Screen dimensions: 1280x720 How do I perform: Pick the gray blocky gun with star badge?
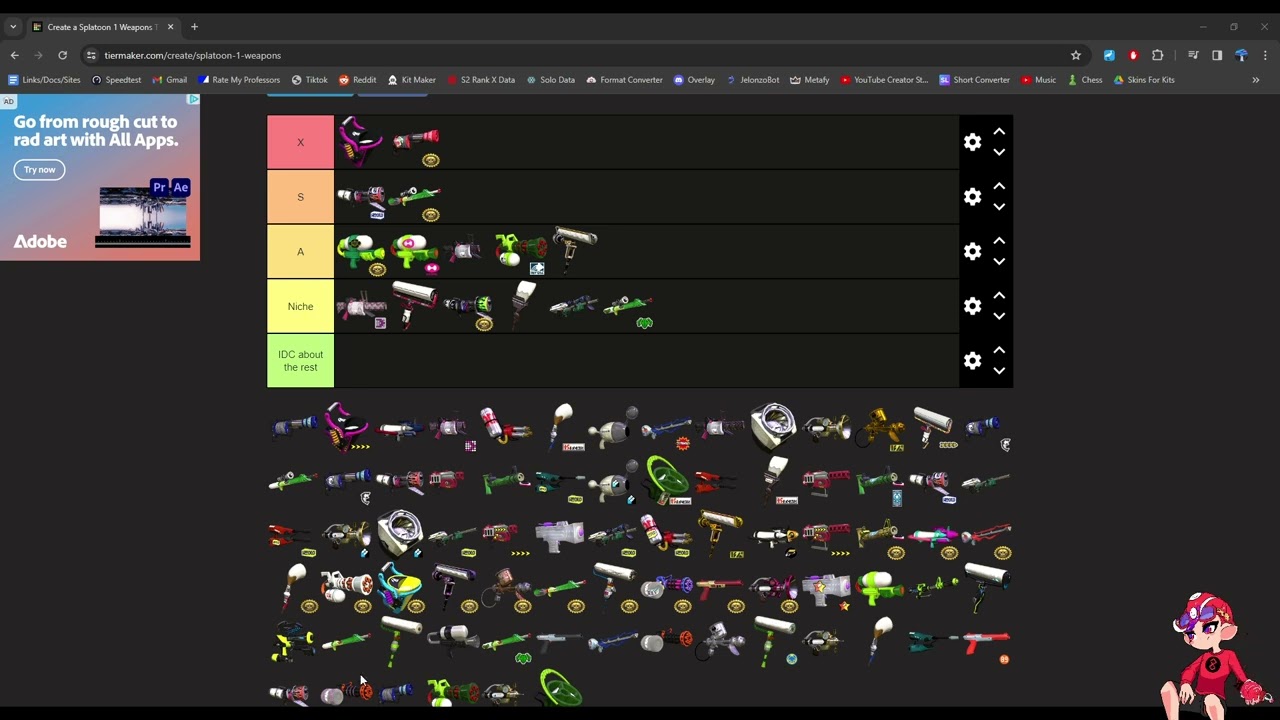tap(827, 587)
